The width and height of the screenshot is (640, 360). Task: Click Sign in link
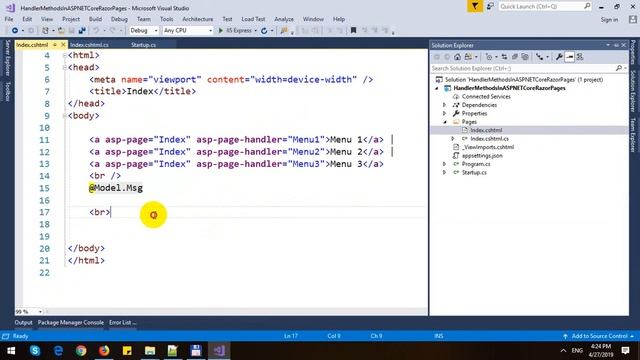click(609, 20)
